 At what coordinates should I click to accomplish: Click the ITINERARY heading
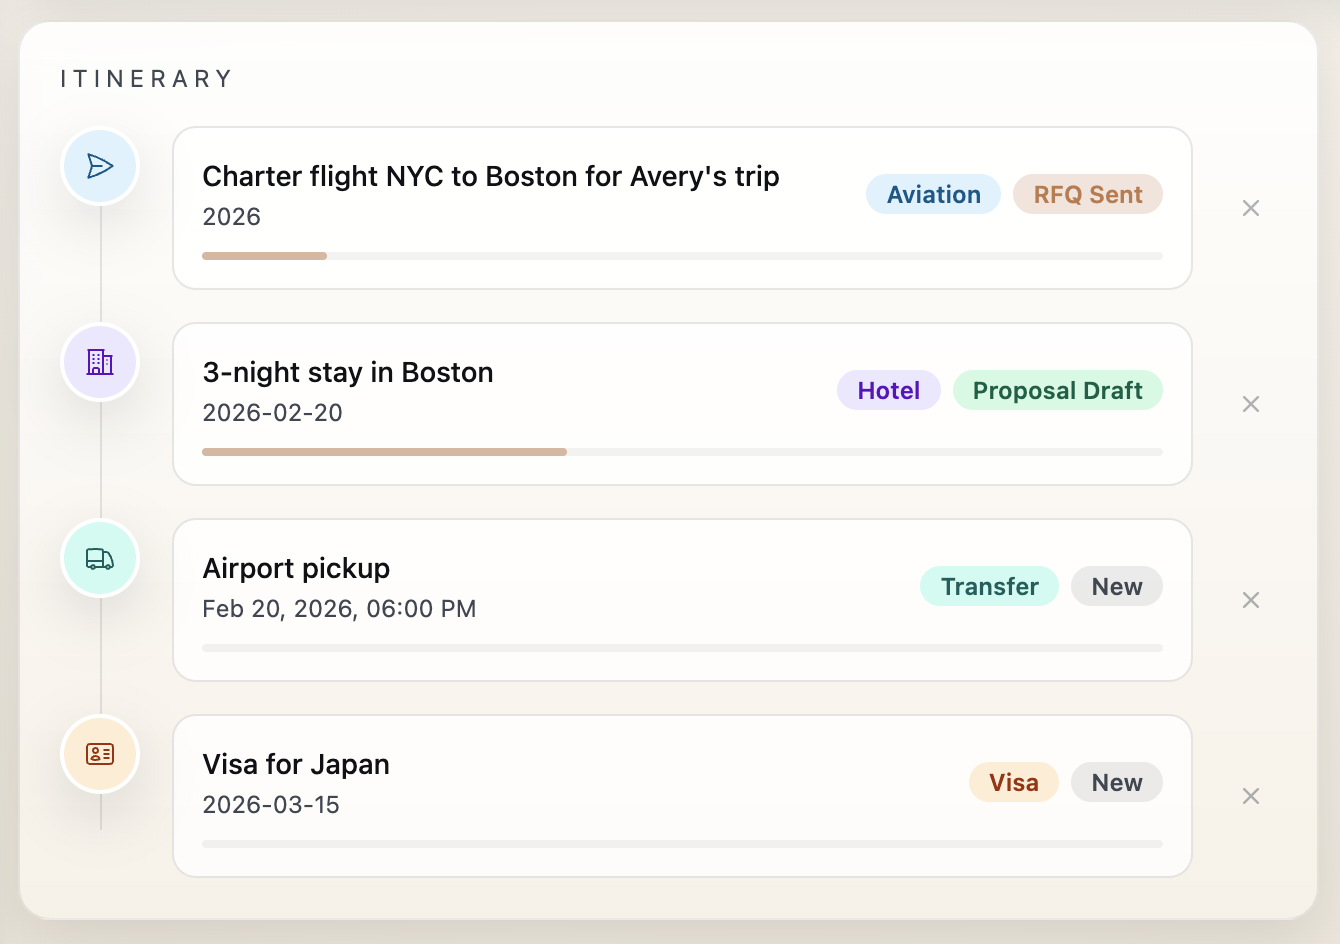click(x=146, y=78)
